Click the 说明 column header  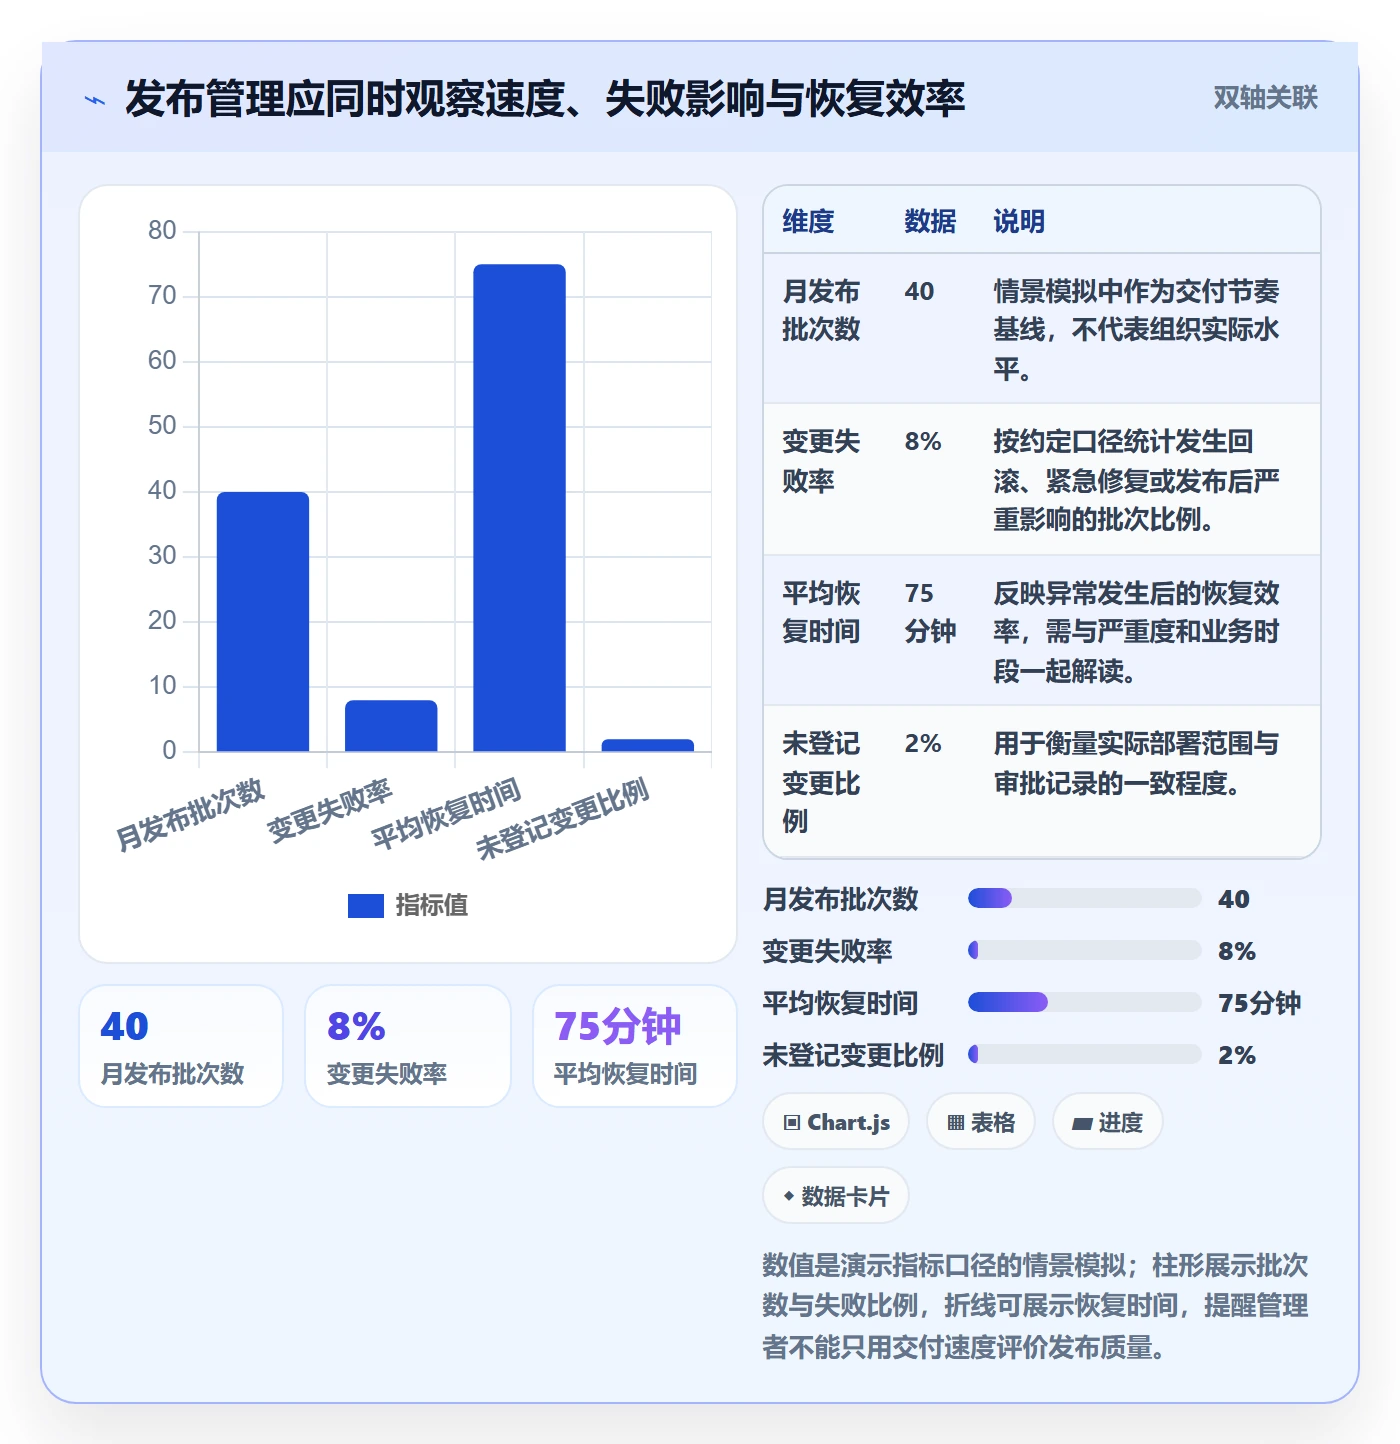pos(1019,221)
